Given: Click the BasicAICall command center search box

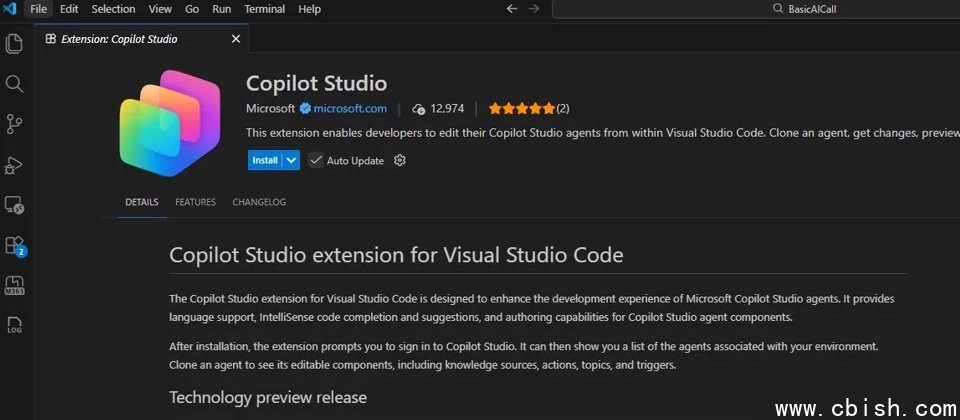Looking at the screenshot, I should click(x=755, y=9).
